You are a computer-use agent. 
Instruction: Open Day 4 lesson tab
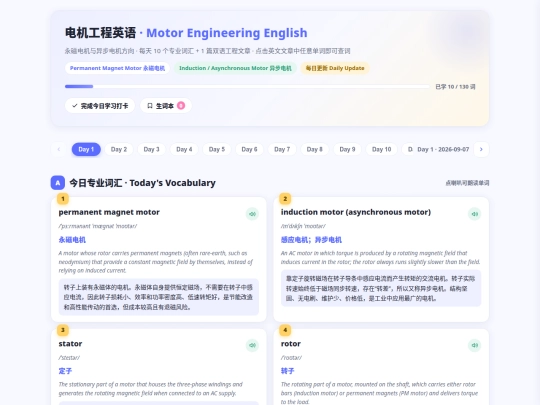[x=184, y=149]
